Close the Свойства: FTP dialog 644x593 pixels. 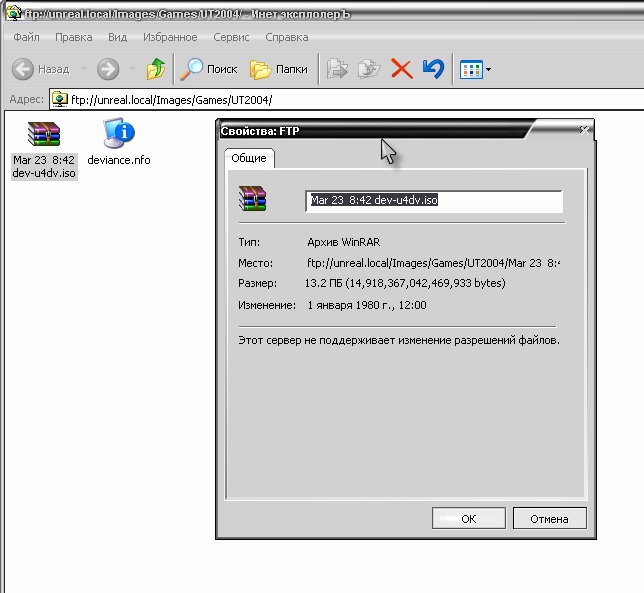coord(584,131)
